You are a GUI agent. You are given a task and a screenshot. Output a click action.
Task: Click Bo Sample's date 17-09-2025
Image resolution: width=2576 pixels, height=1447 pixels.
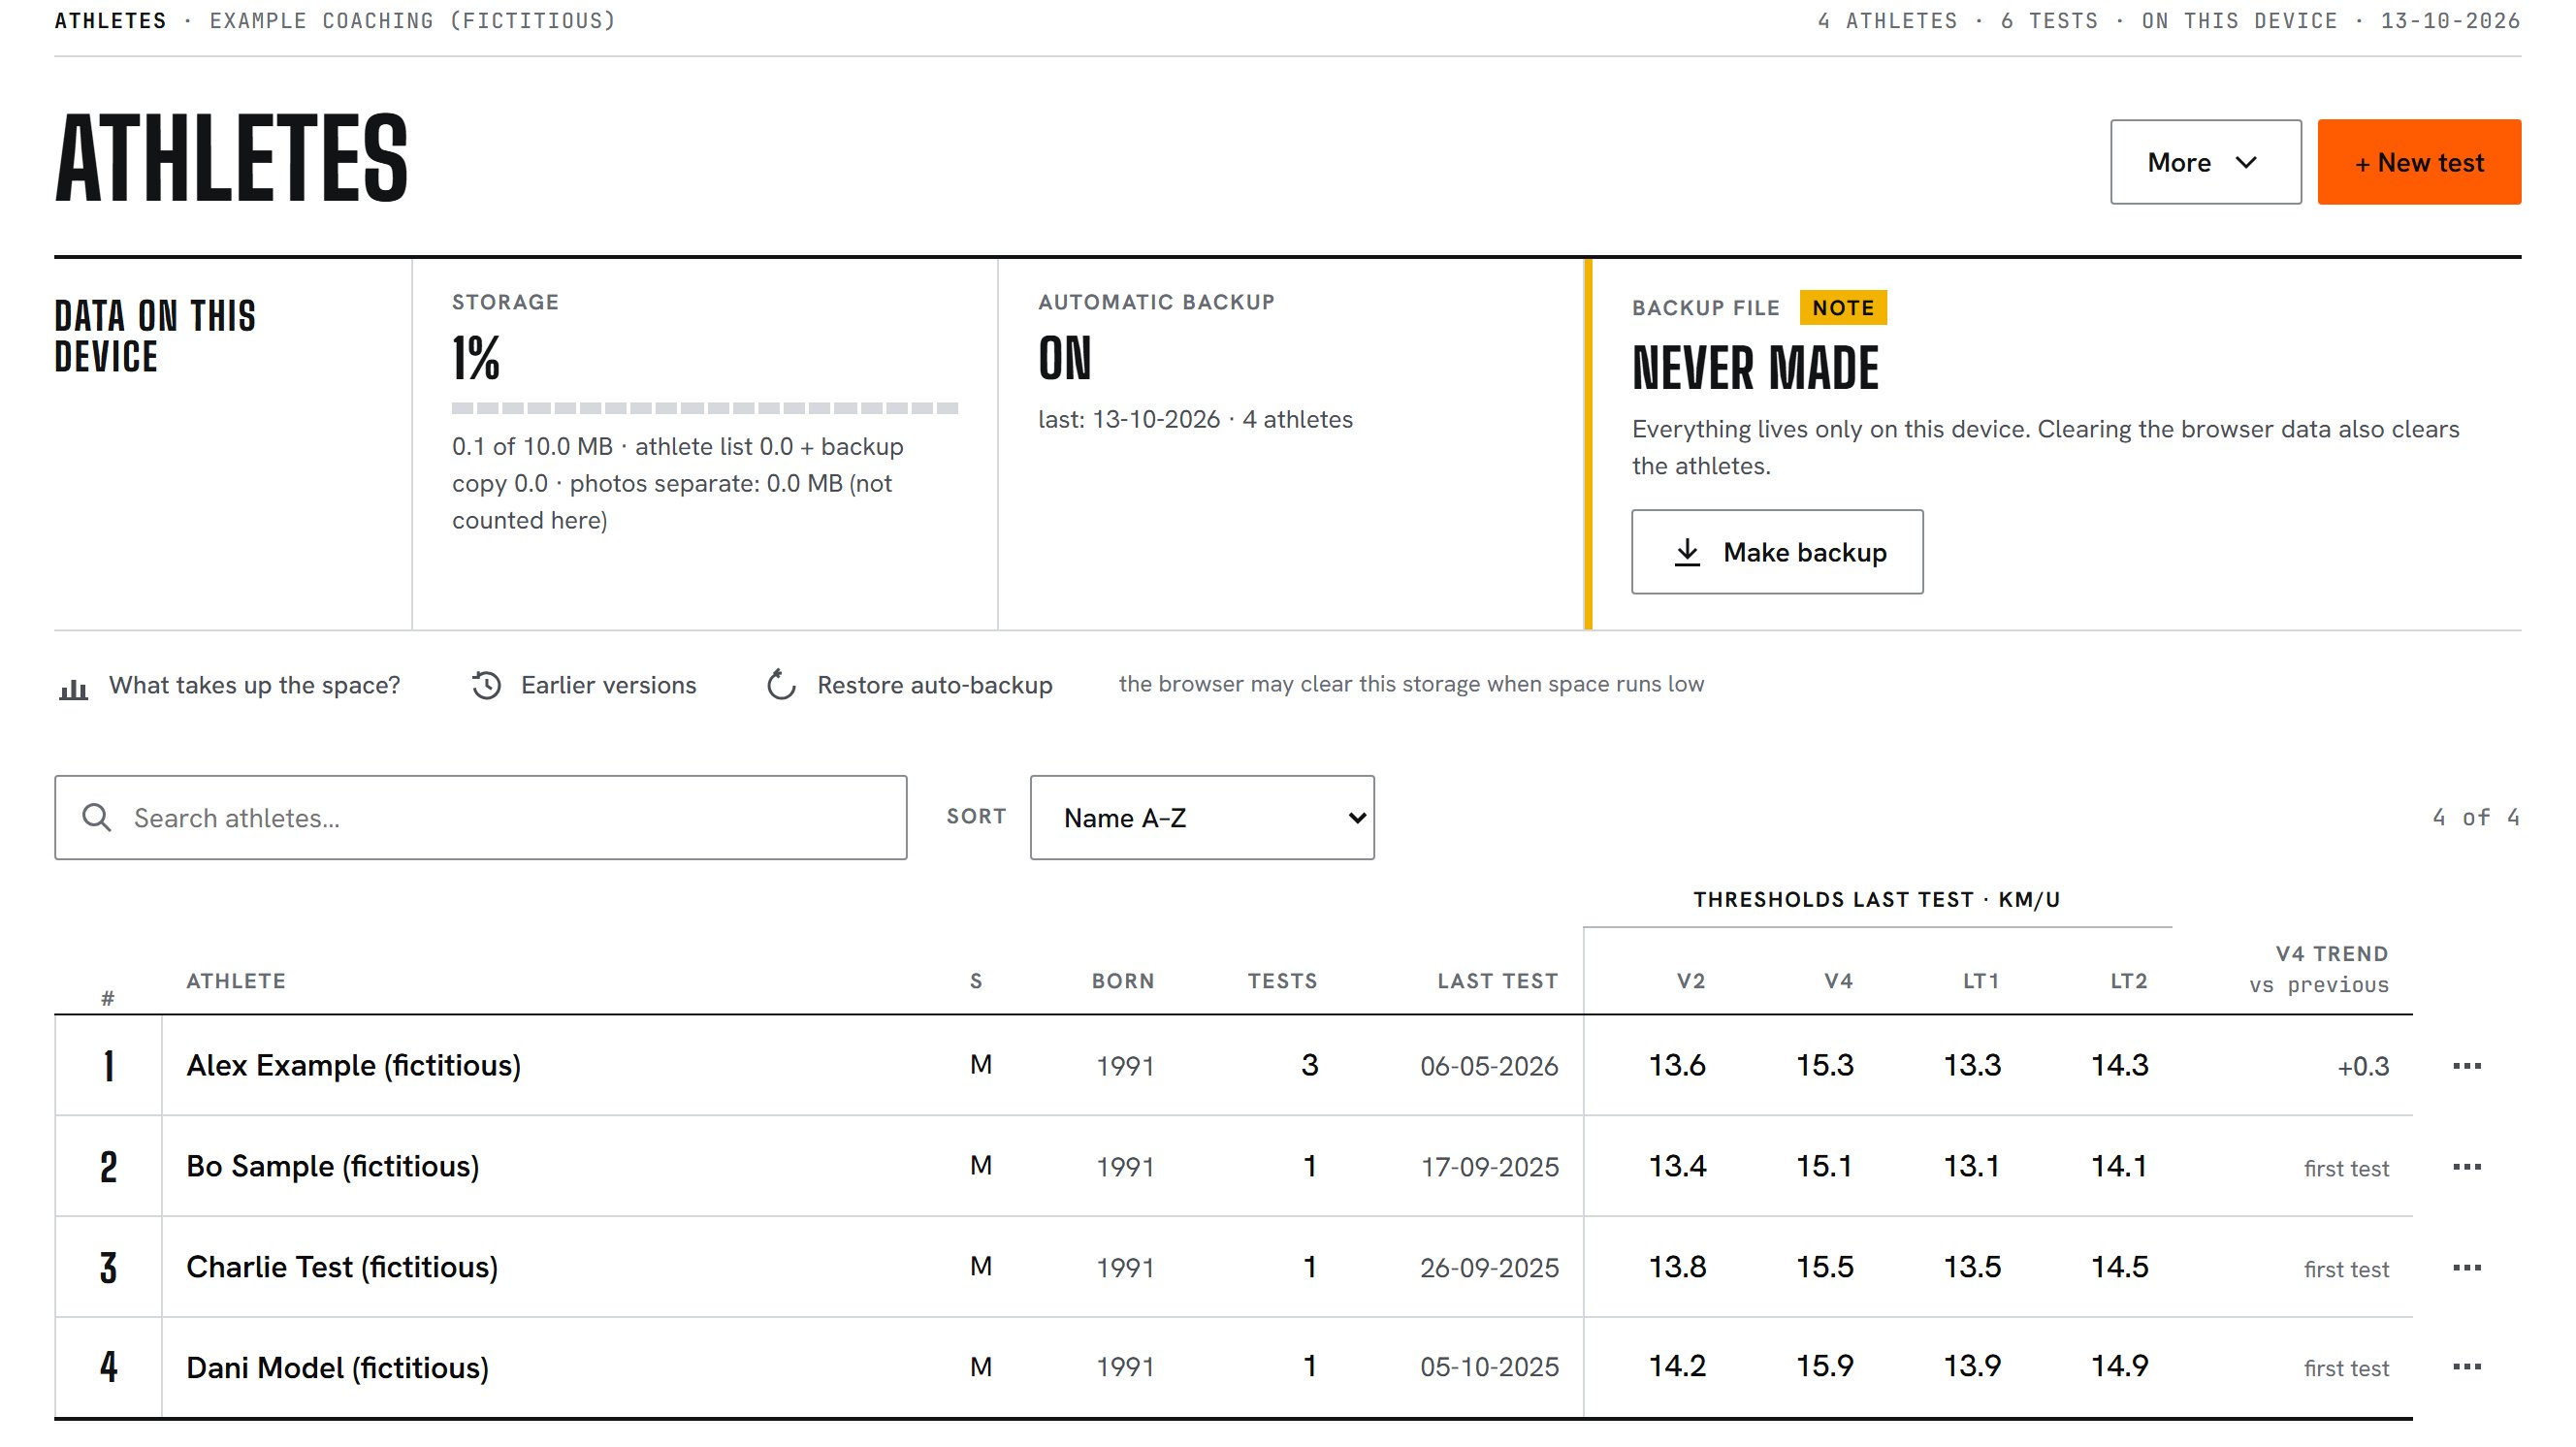click(x=1490, y=1168)
